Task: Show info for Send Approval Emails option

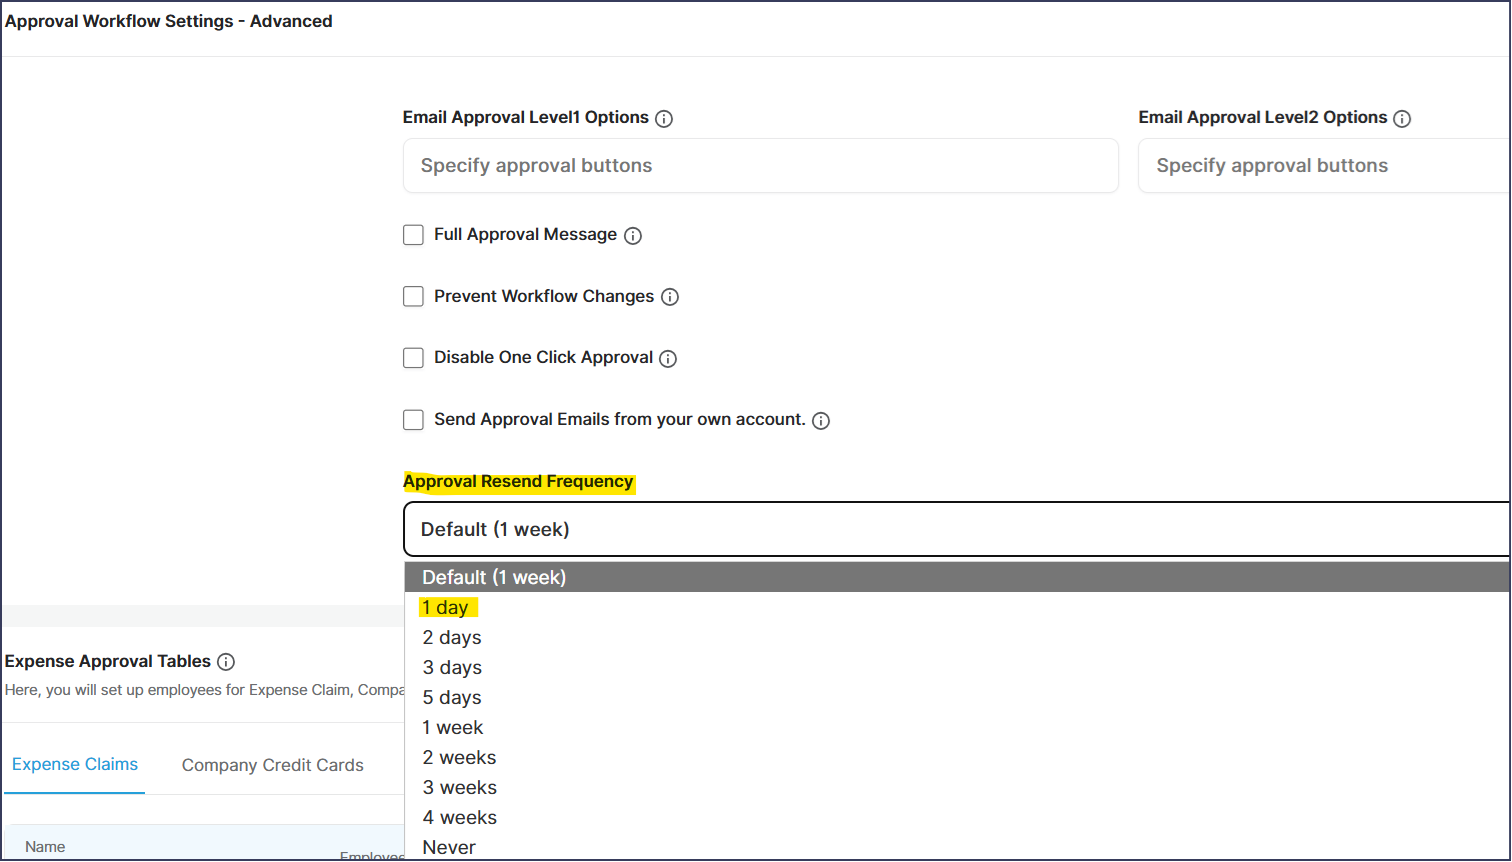Action: pos(821,421)
